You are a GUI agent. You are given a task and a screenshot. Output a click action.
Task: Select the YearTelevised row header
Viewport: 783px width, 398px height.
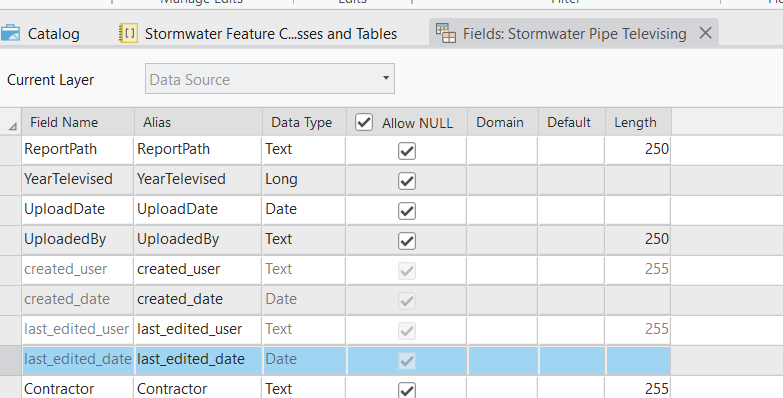10,180
